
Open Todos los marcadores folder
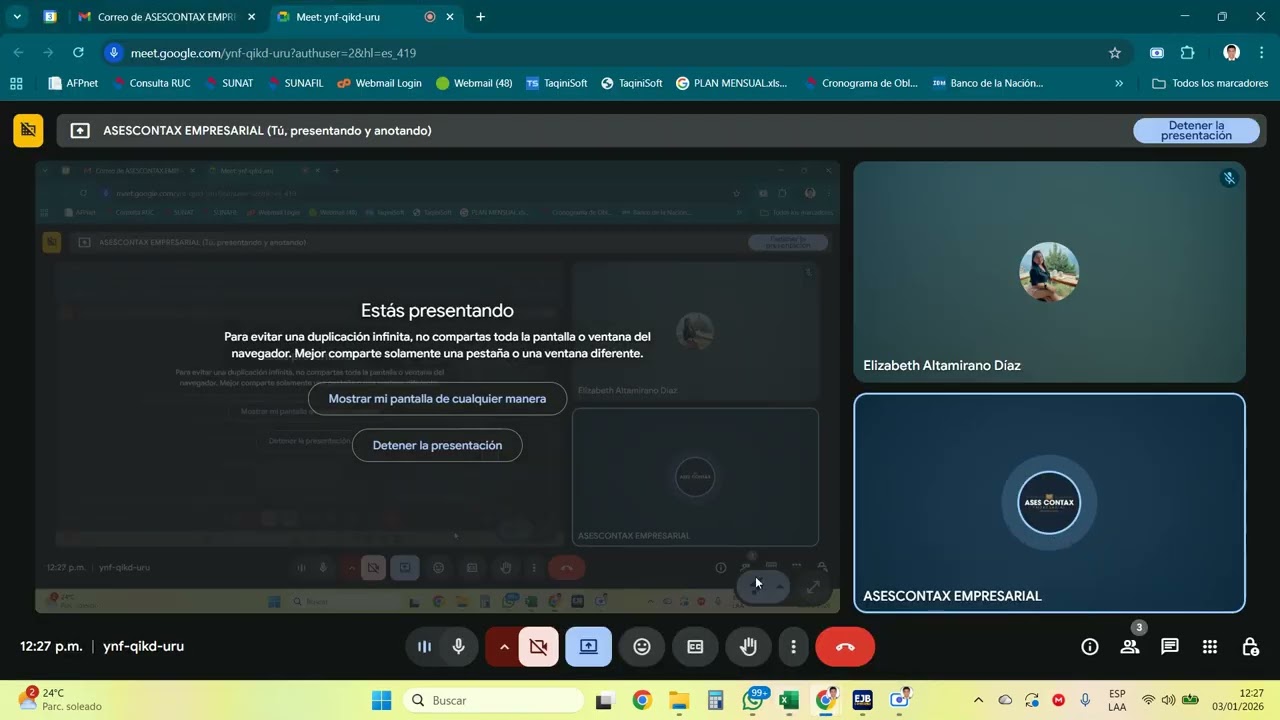coord(1210,83)
